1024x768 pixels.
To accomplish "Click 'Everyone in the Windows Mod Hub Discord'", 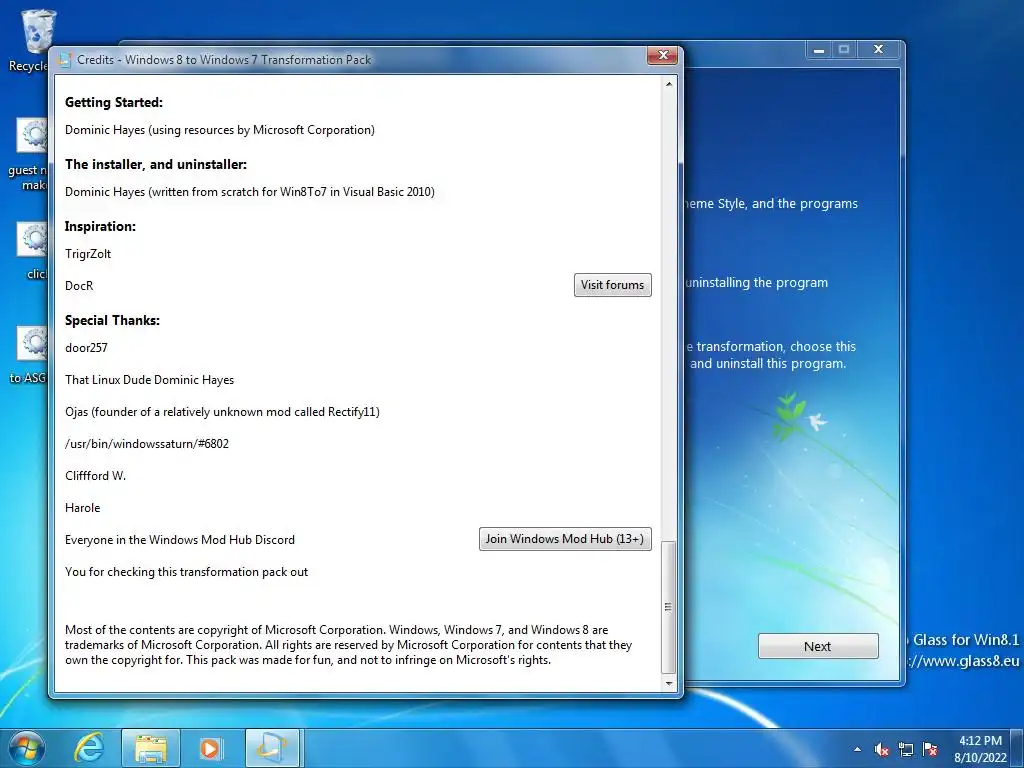I will click(x=180, y=540).
